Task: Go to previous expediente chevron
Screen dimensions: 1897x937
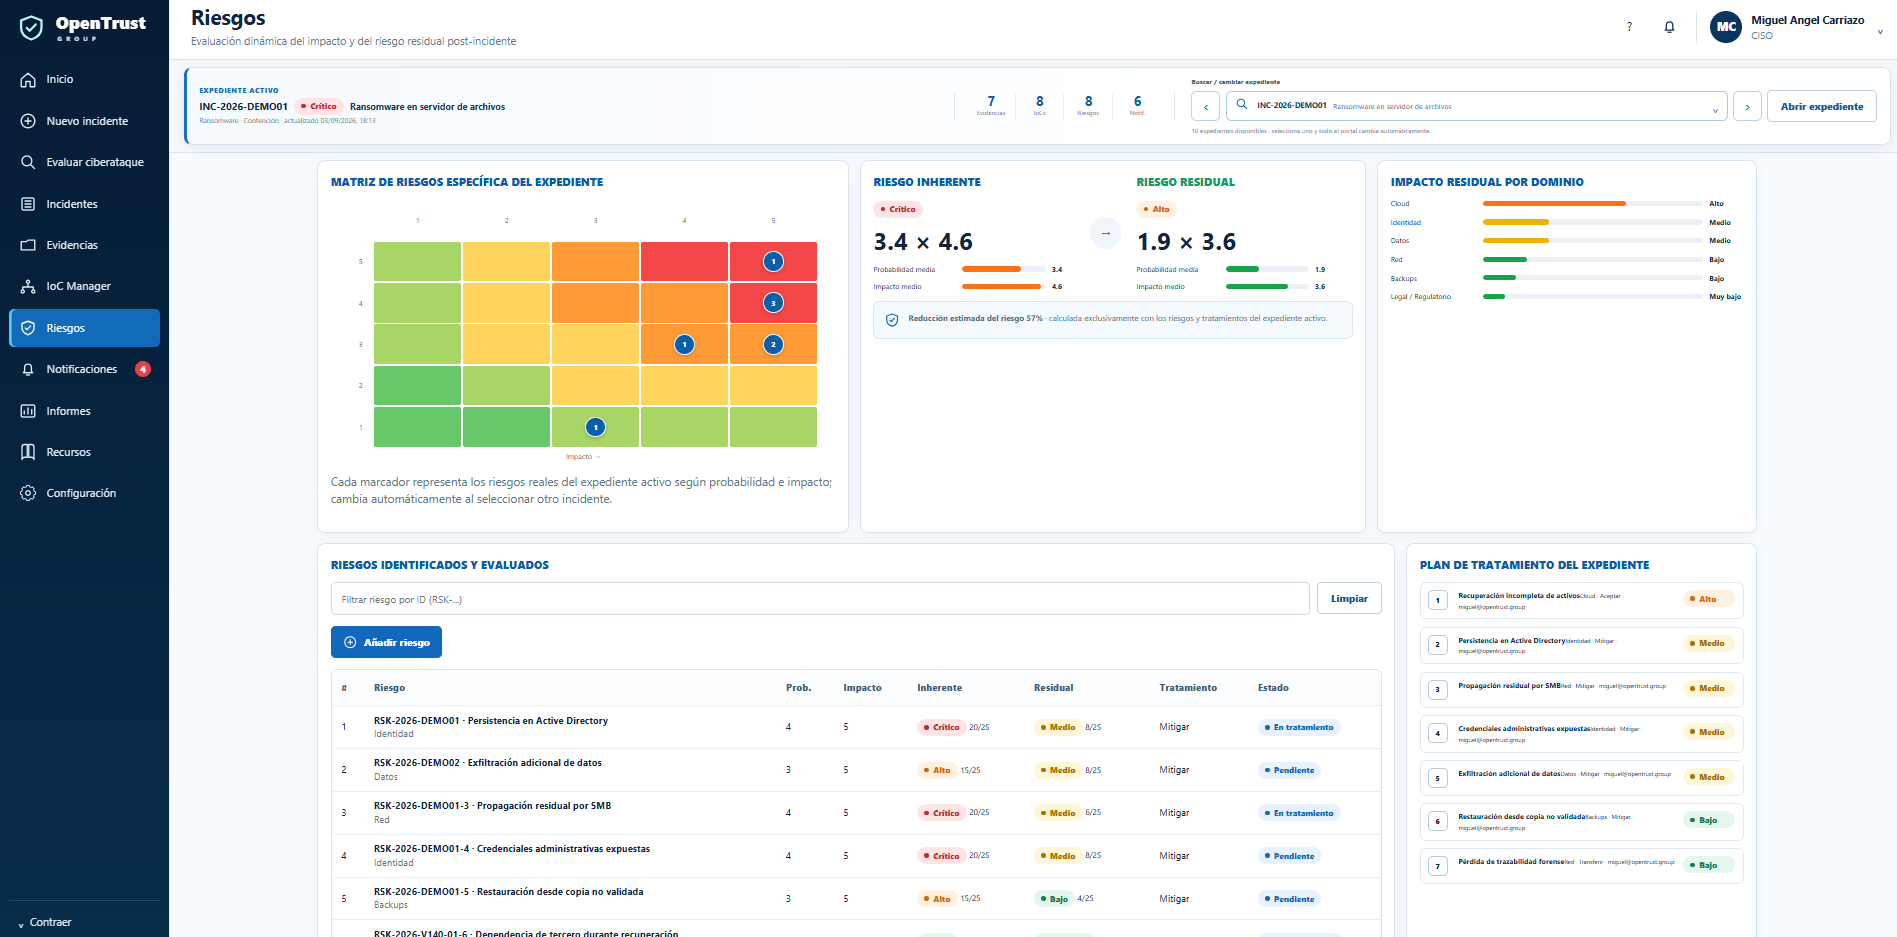Action: click(x=1205, y=107)
